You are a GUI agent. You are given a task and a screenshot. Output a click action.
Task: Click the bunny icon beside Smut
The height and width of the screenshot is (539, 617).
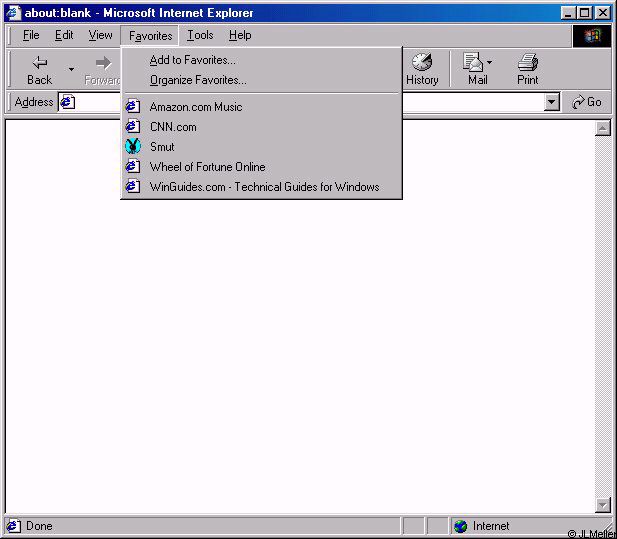(133, 146)
